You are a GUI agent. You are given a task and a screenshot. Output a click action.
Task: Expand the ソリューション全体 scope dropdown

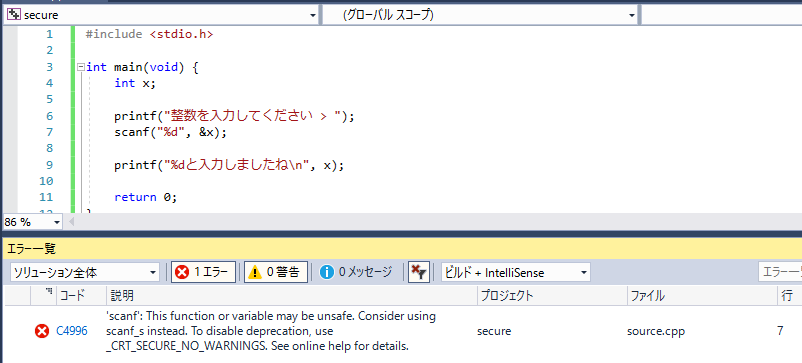pos(153,273)
